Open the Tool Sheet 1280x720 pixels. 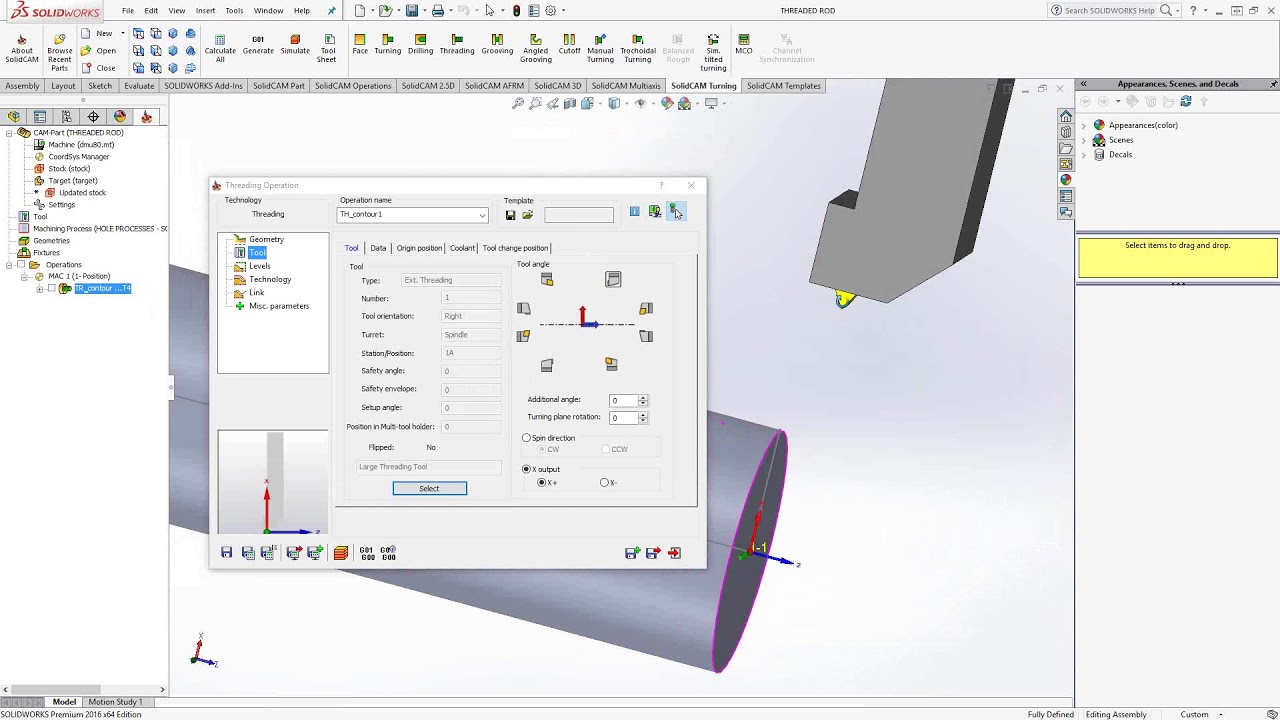click(x=327, y=50)
